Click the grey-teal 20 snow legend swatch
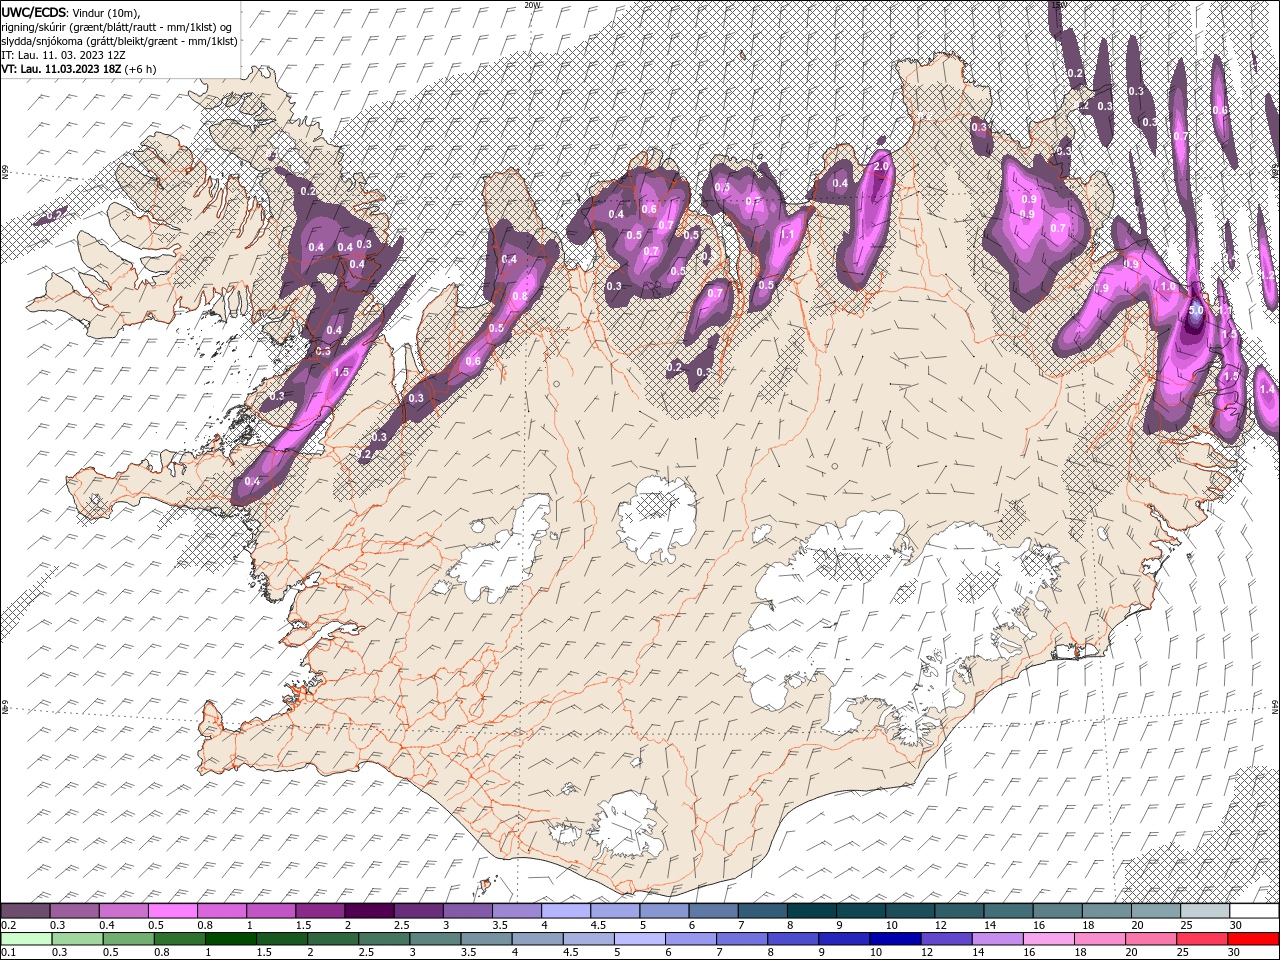The image size is (1280, 960). pos(1156,911)
